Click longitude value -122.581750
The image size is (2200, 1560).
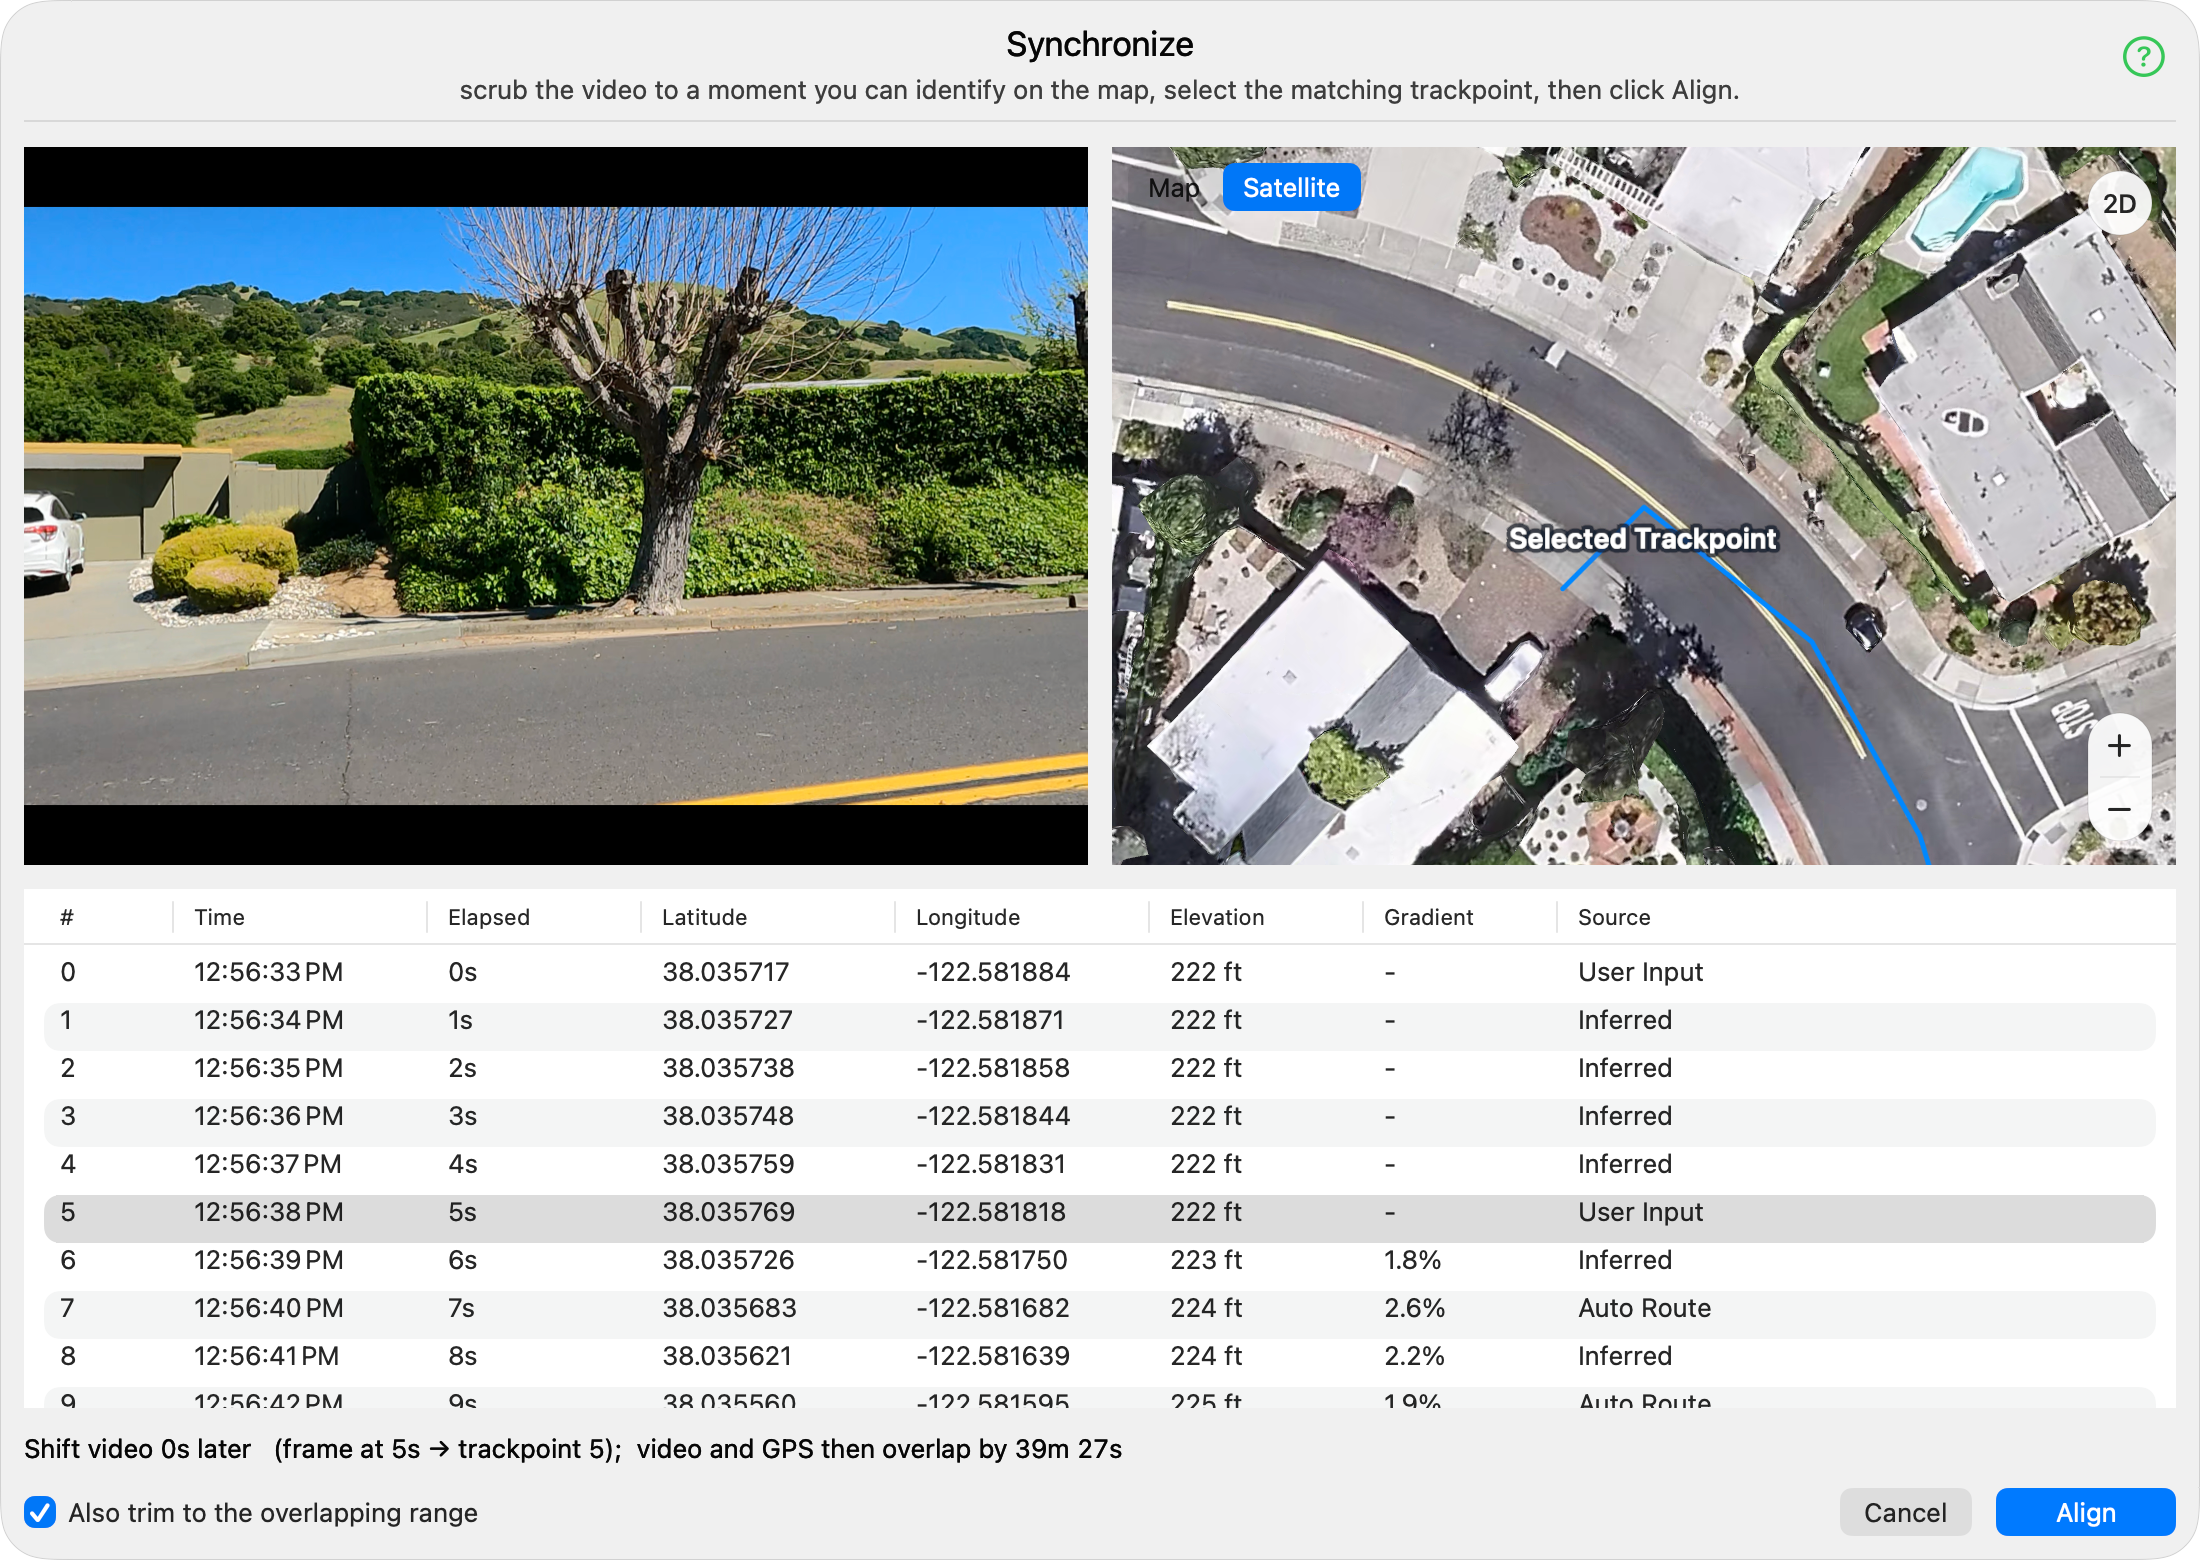(x=992, y=1260)
